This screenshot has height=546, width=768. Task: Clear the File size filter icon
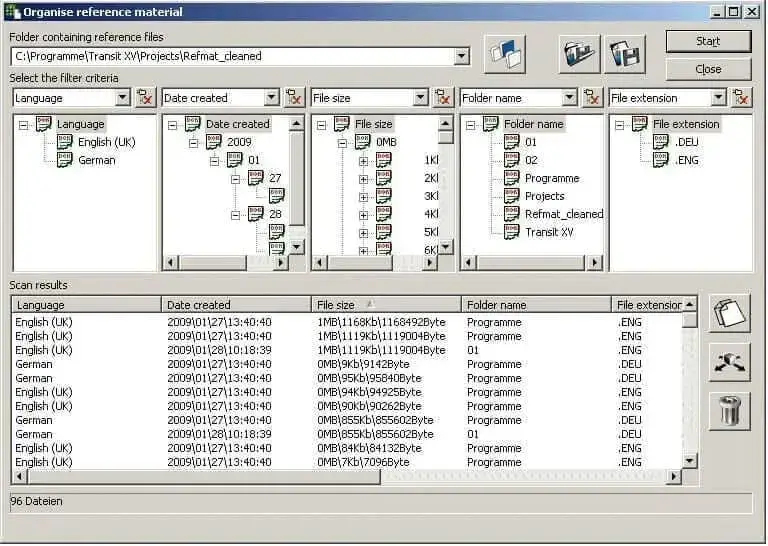[x=443, y=98]
